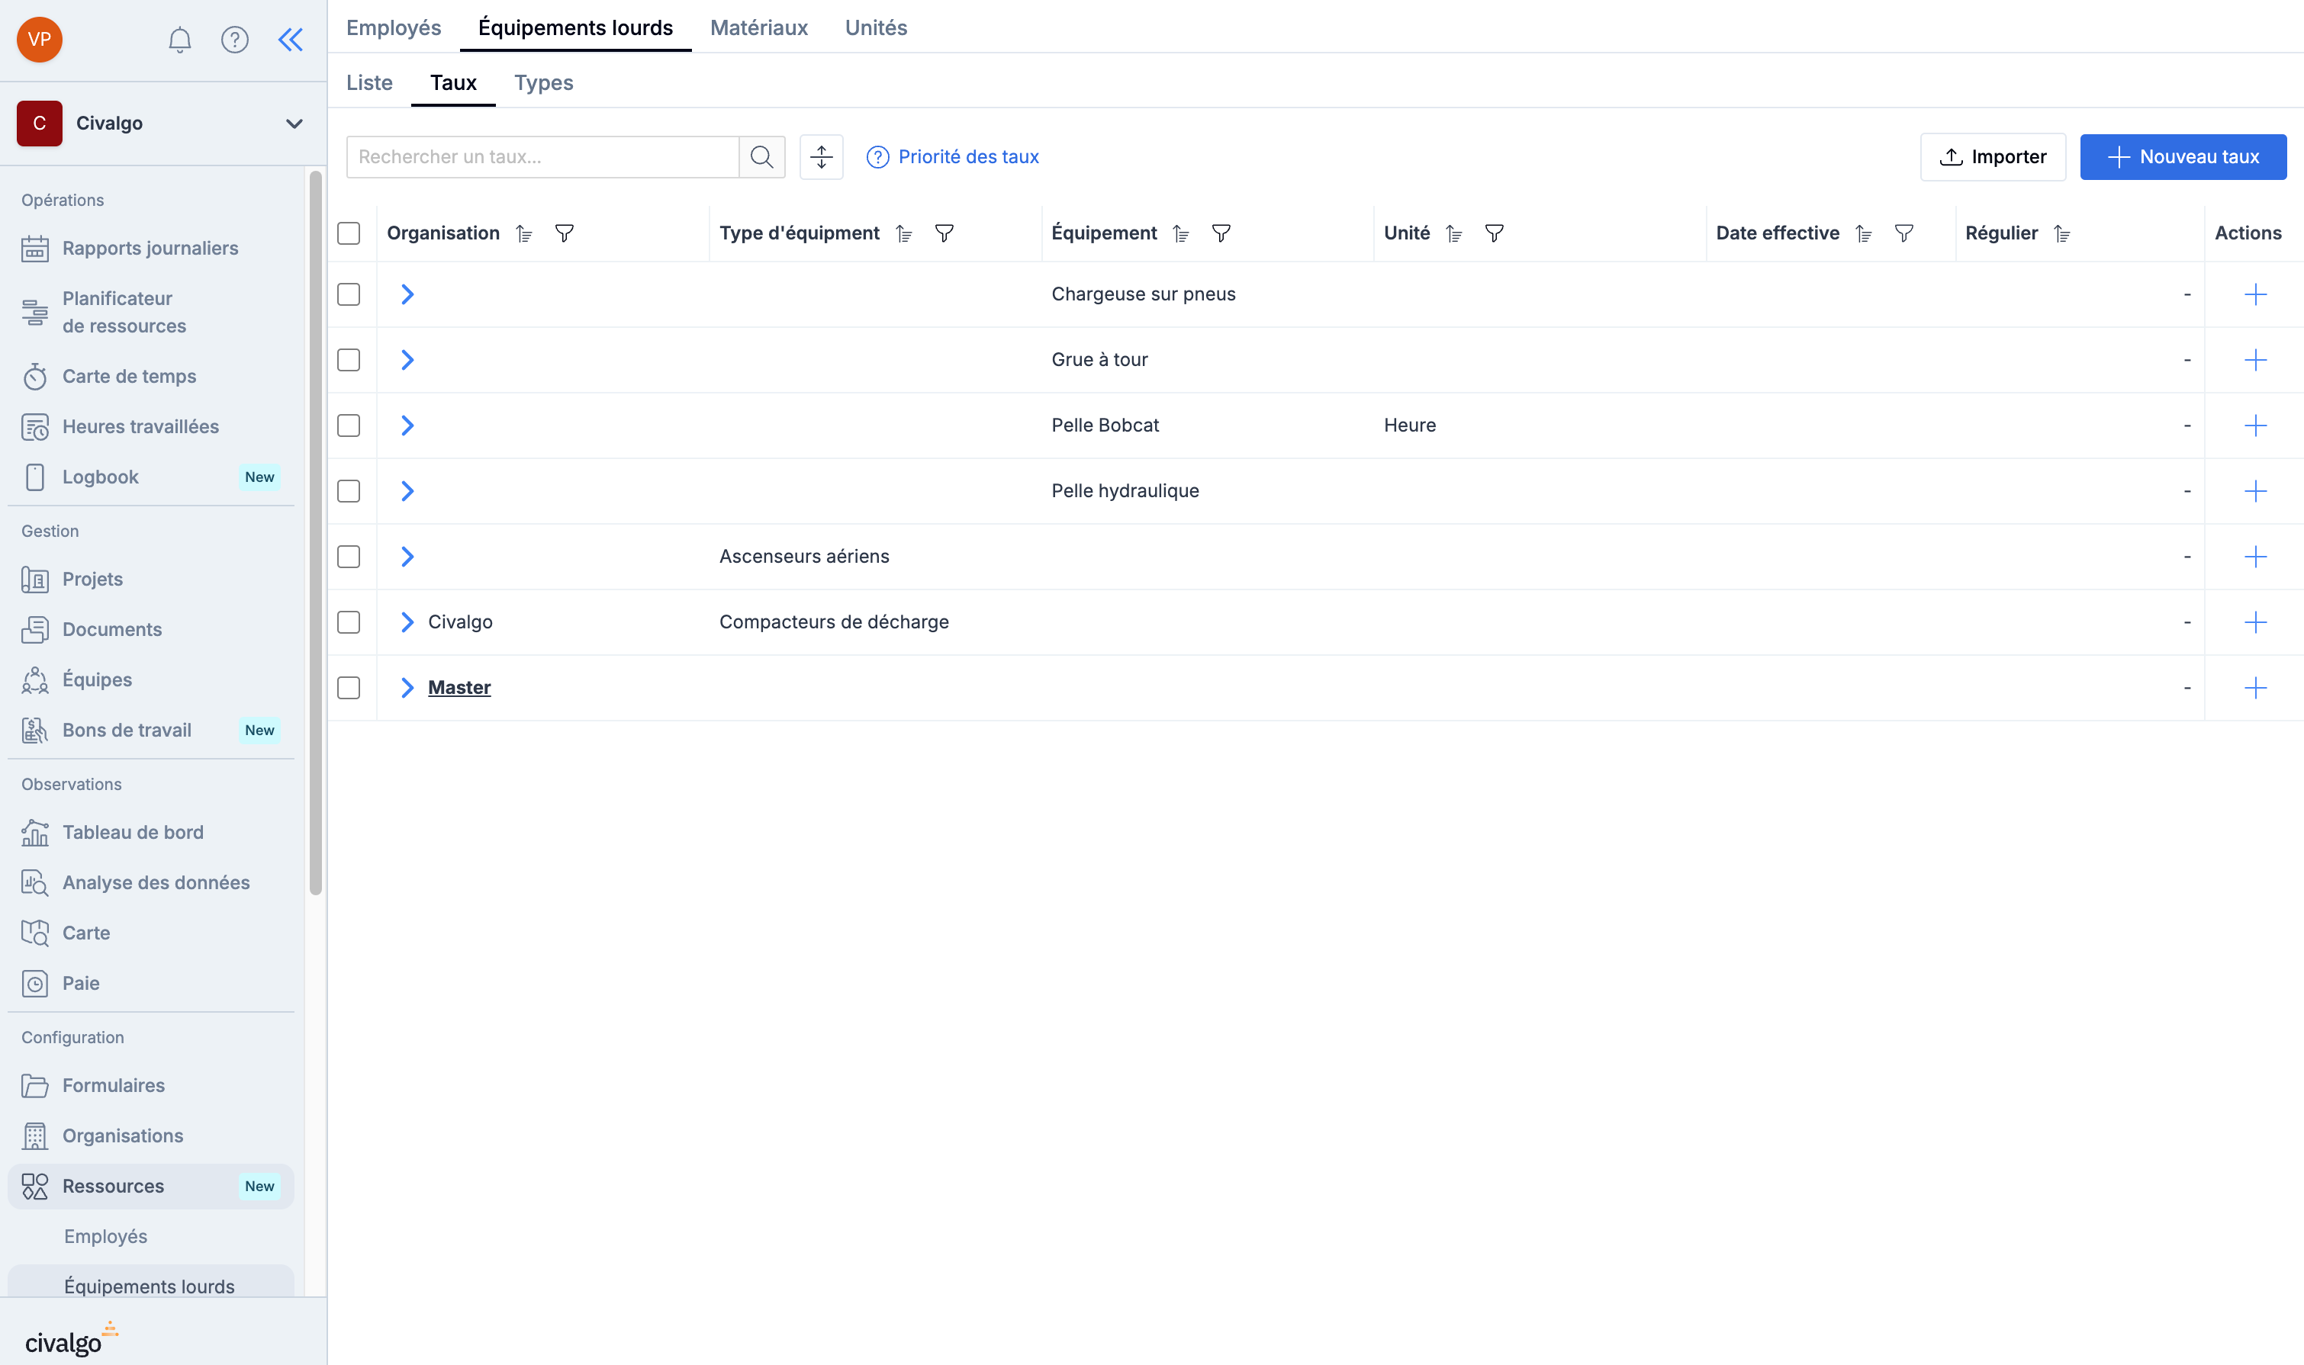Collapse the sidebar with double chevron
Image resolution: width=2304 pixels, height=1365 pixels.
(x=290, y=40)
